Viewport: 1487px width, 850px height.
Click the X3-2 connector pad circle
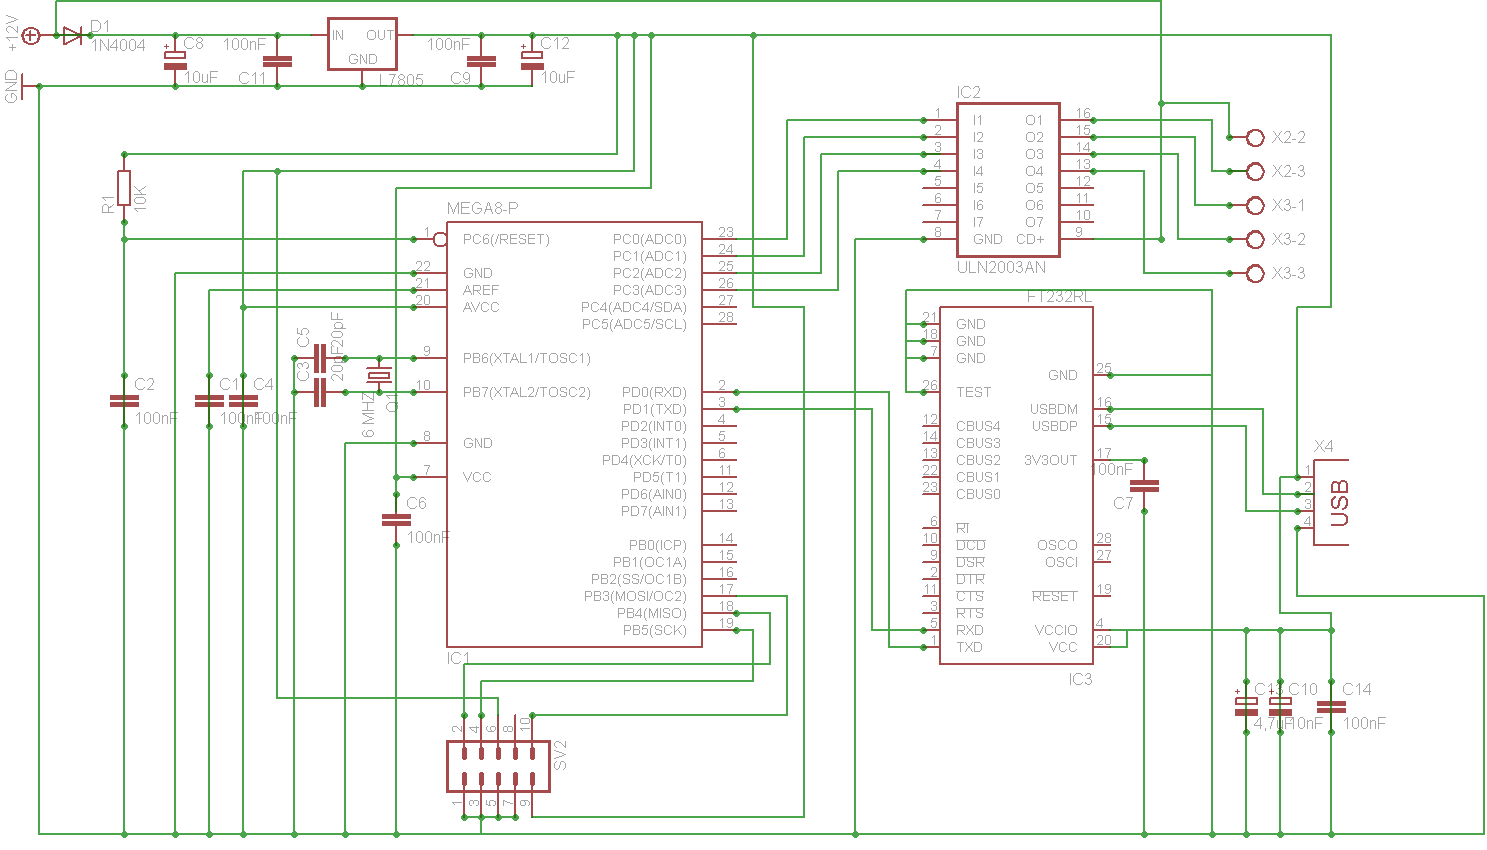pyautogui.click(x=1256, y=239)
